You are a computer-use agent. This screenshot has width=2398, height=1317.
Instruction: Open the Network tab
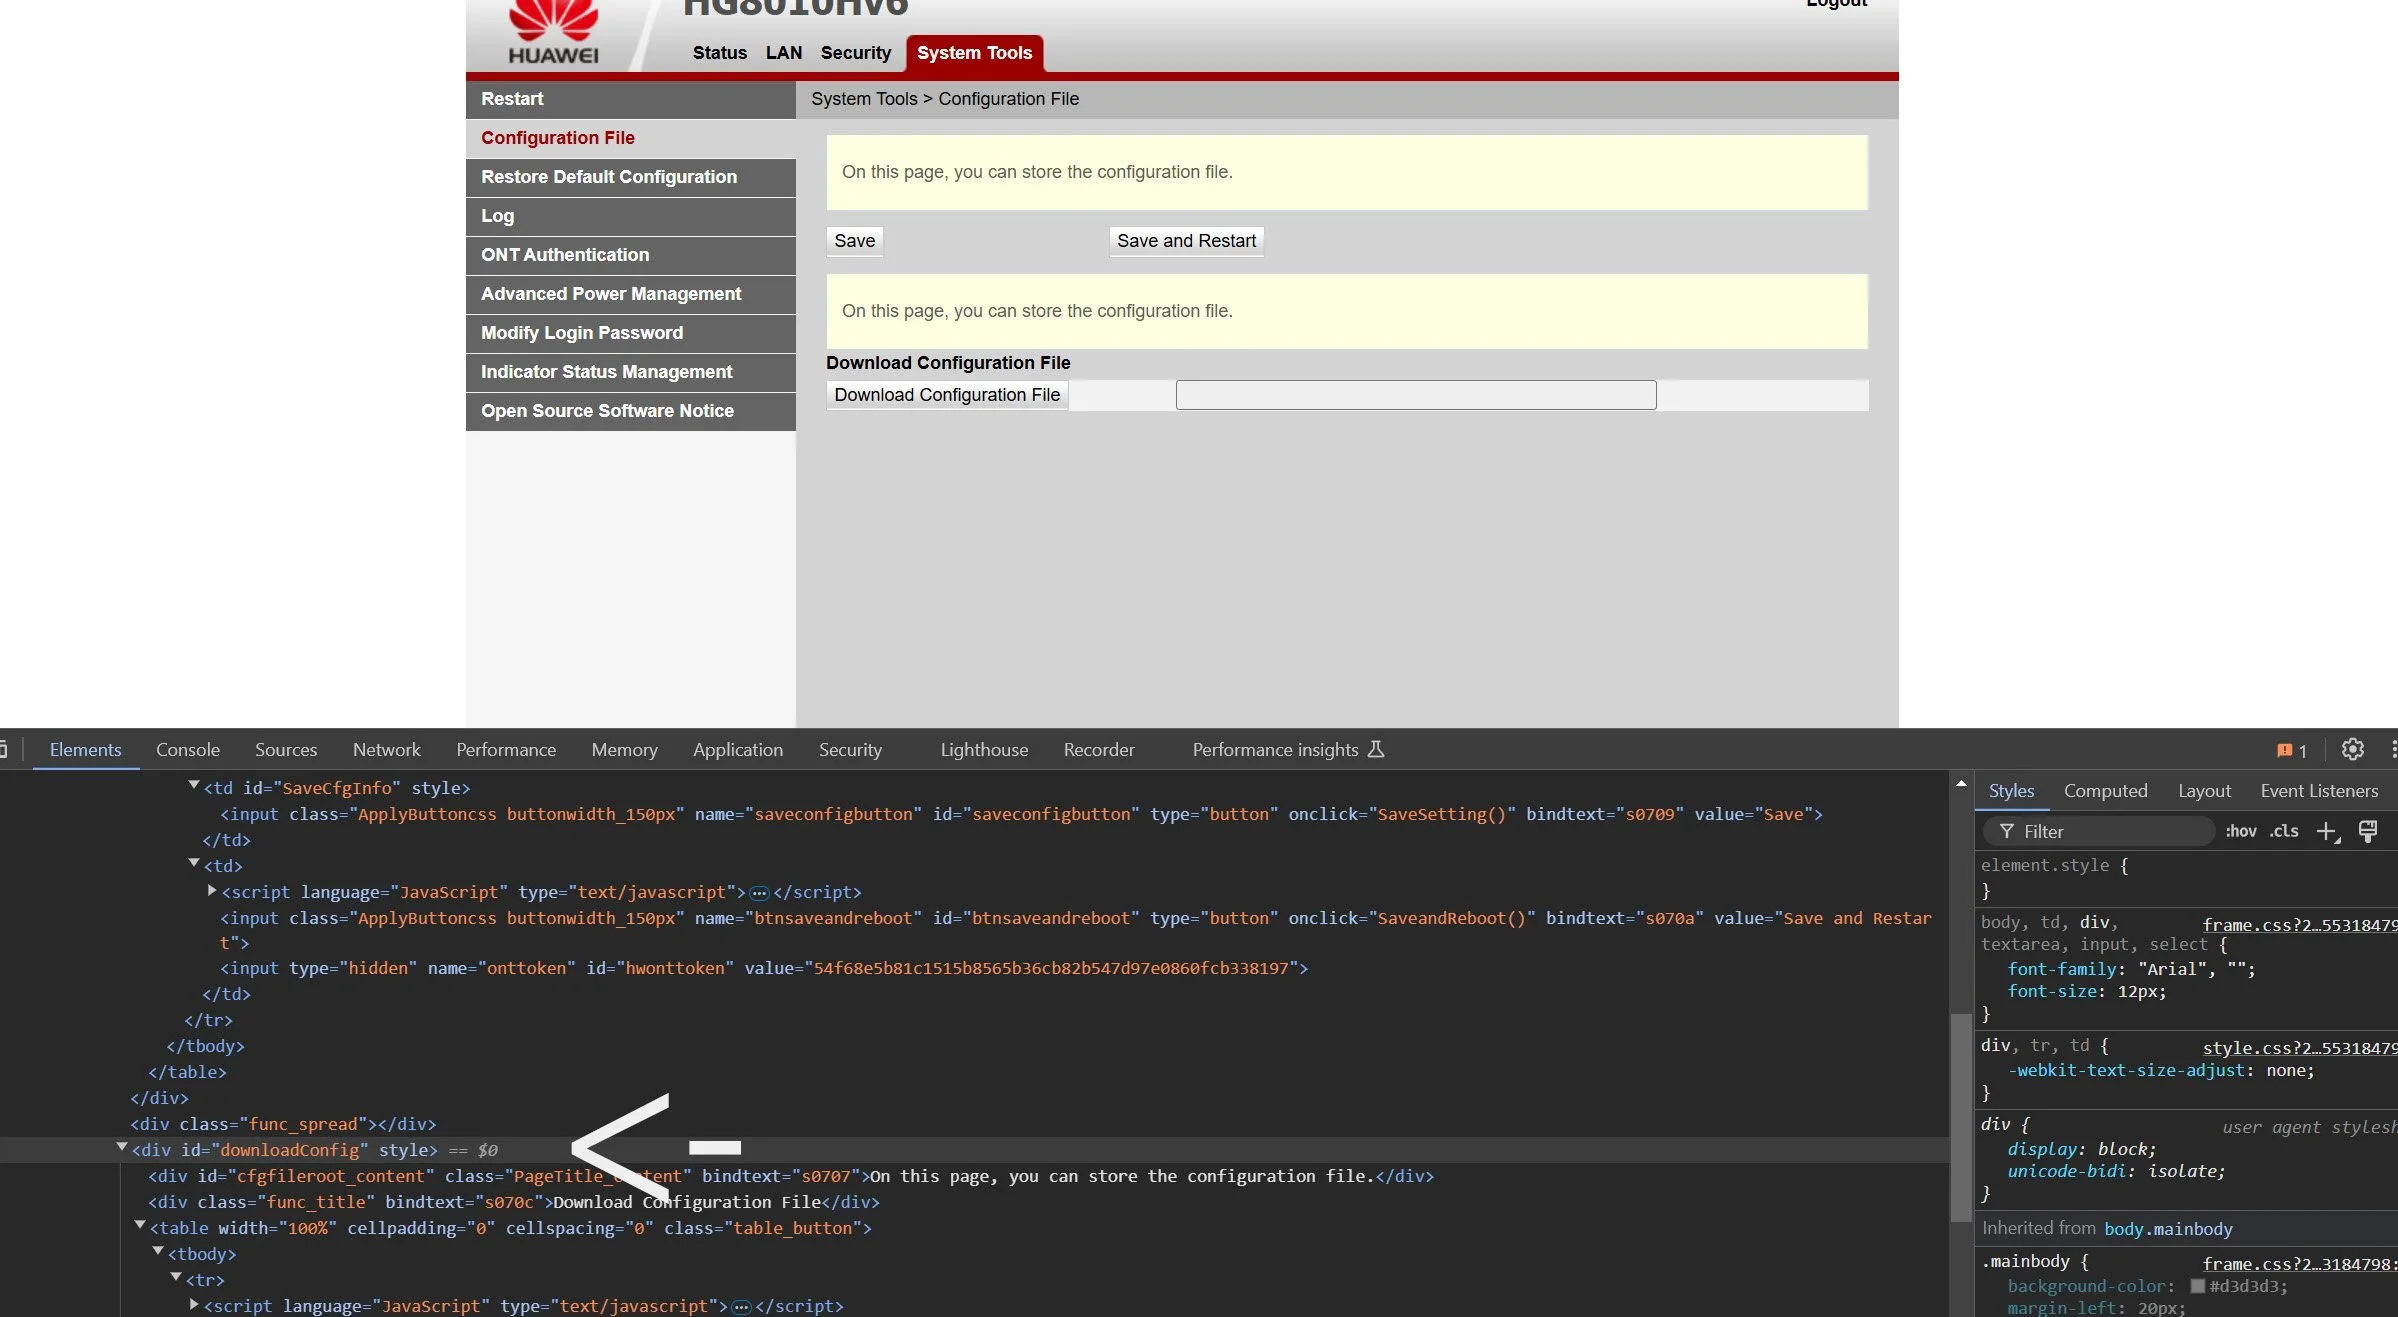click(x=386, y=749)
